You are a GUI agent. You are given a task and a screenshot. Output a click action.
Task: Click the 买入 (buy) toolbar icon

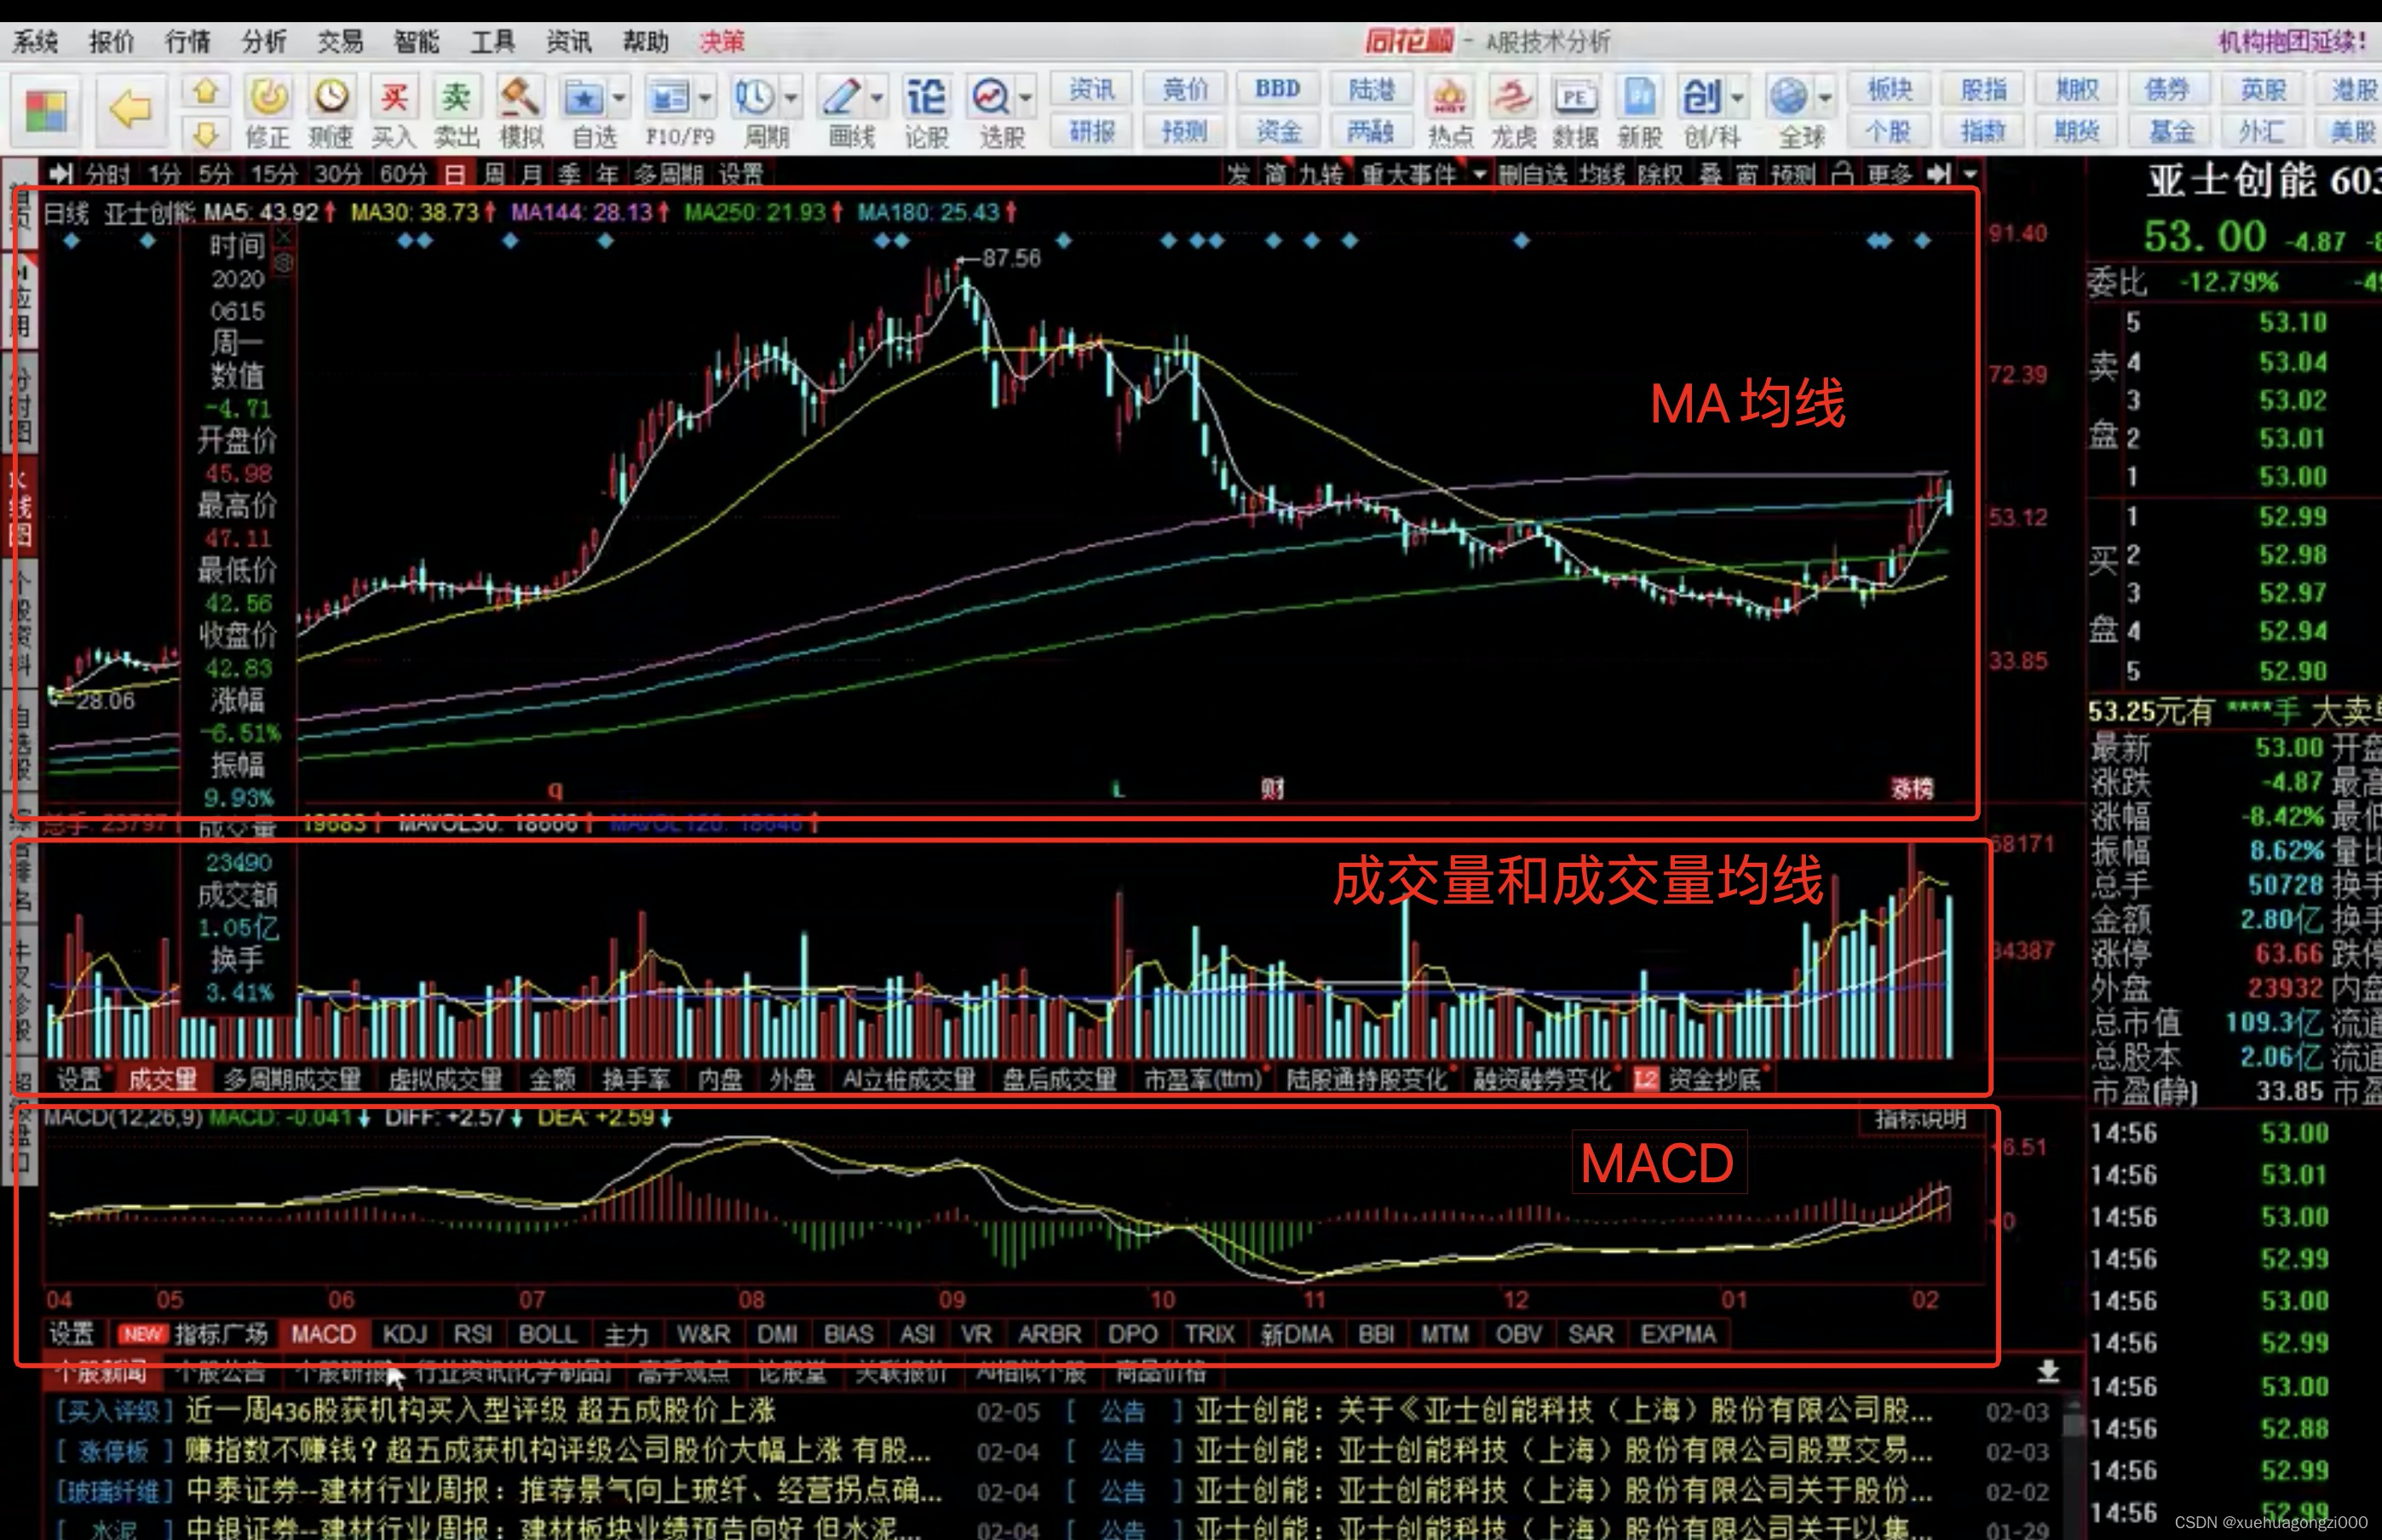pos(393,99)
